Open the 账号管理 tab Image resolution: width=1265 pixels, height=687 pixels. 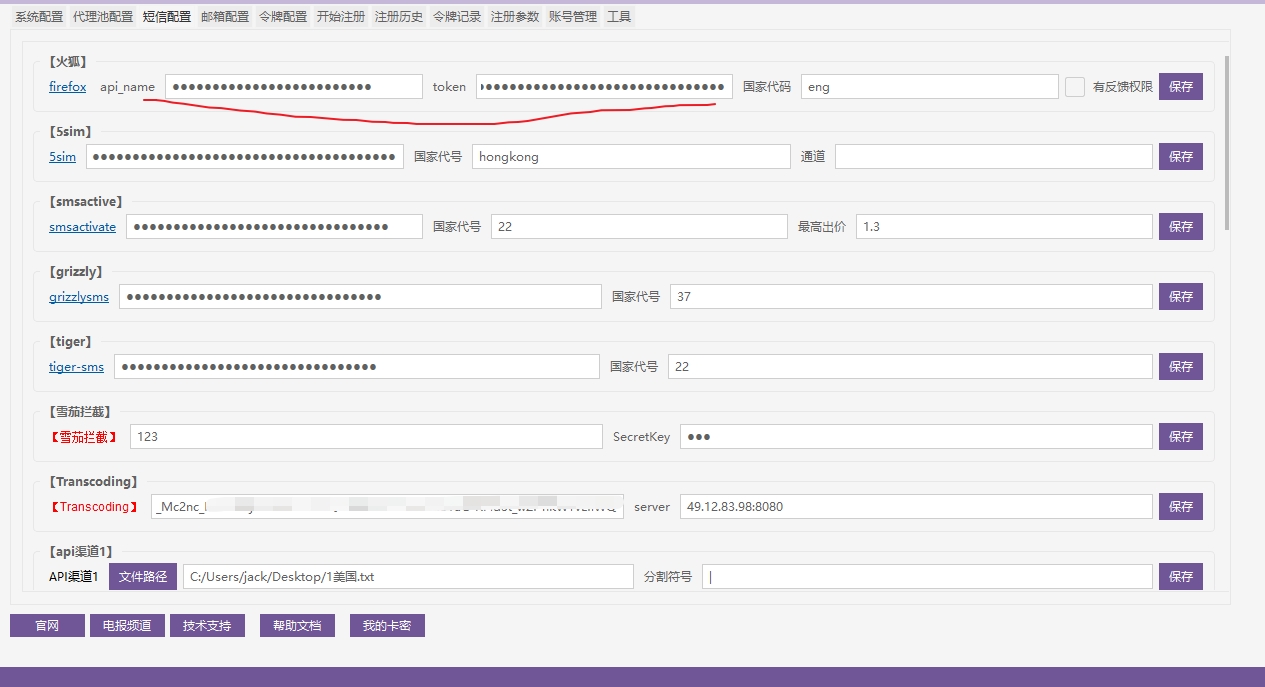[573, 17]
